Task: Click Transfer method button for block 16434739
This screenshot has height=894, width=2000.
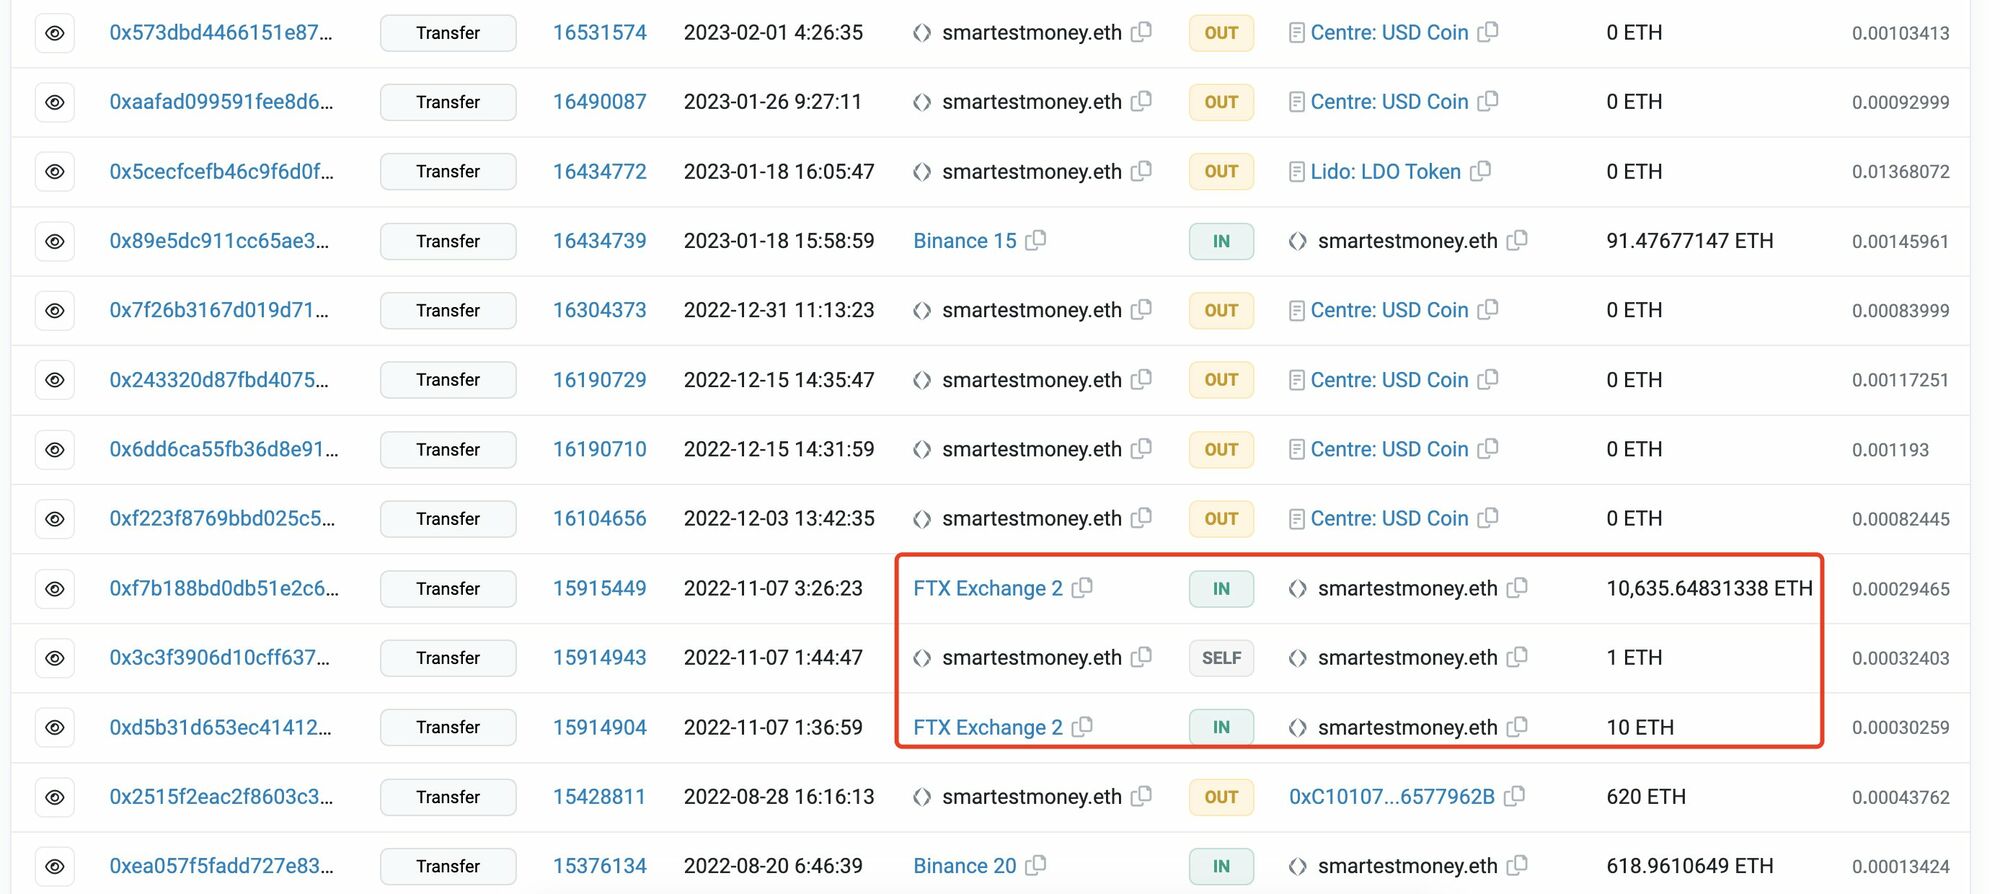Action: coord(448,241)
